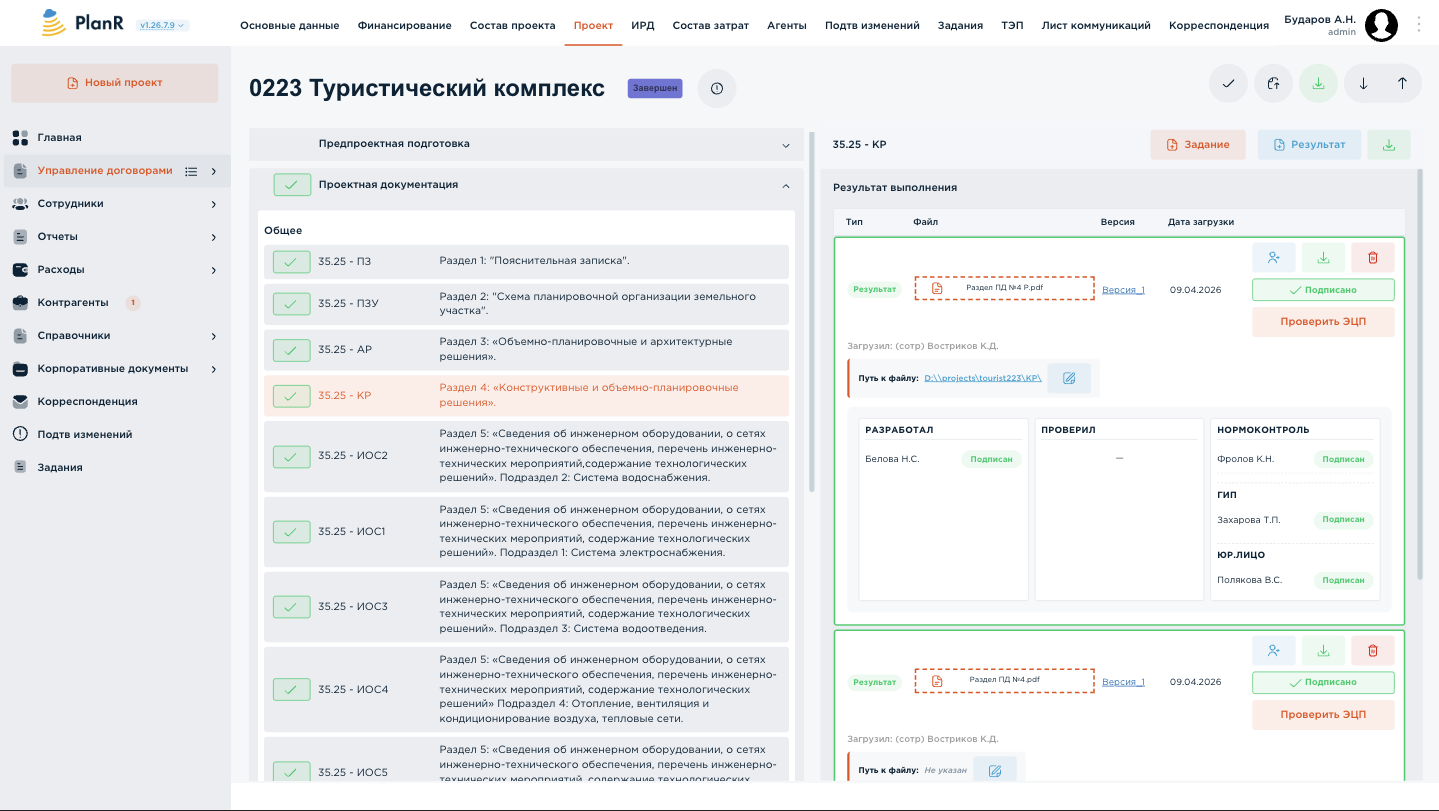
Task: Delete Раздел ПД №4.pdf with trash icon
Action: (1373, 651)
